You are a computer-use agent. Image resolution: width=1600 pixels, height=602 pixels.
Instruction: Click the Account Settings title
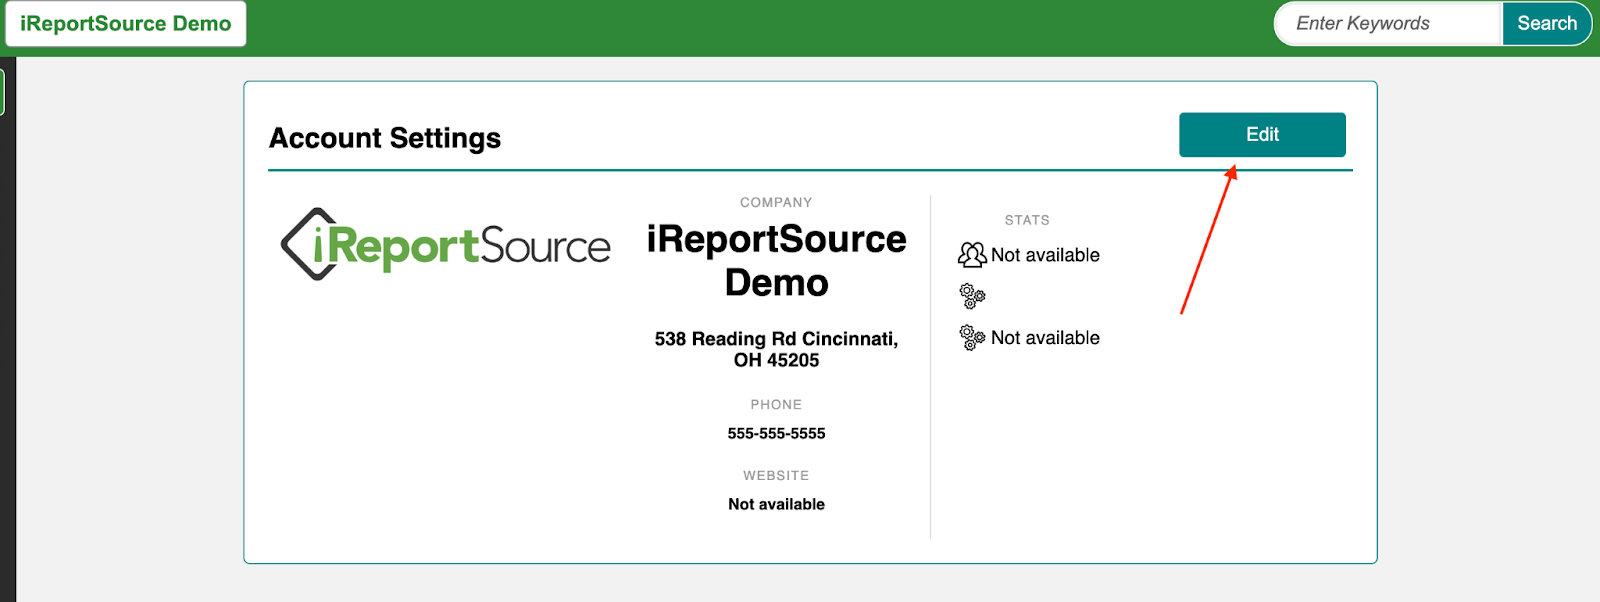(x=385, y=138)
